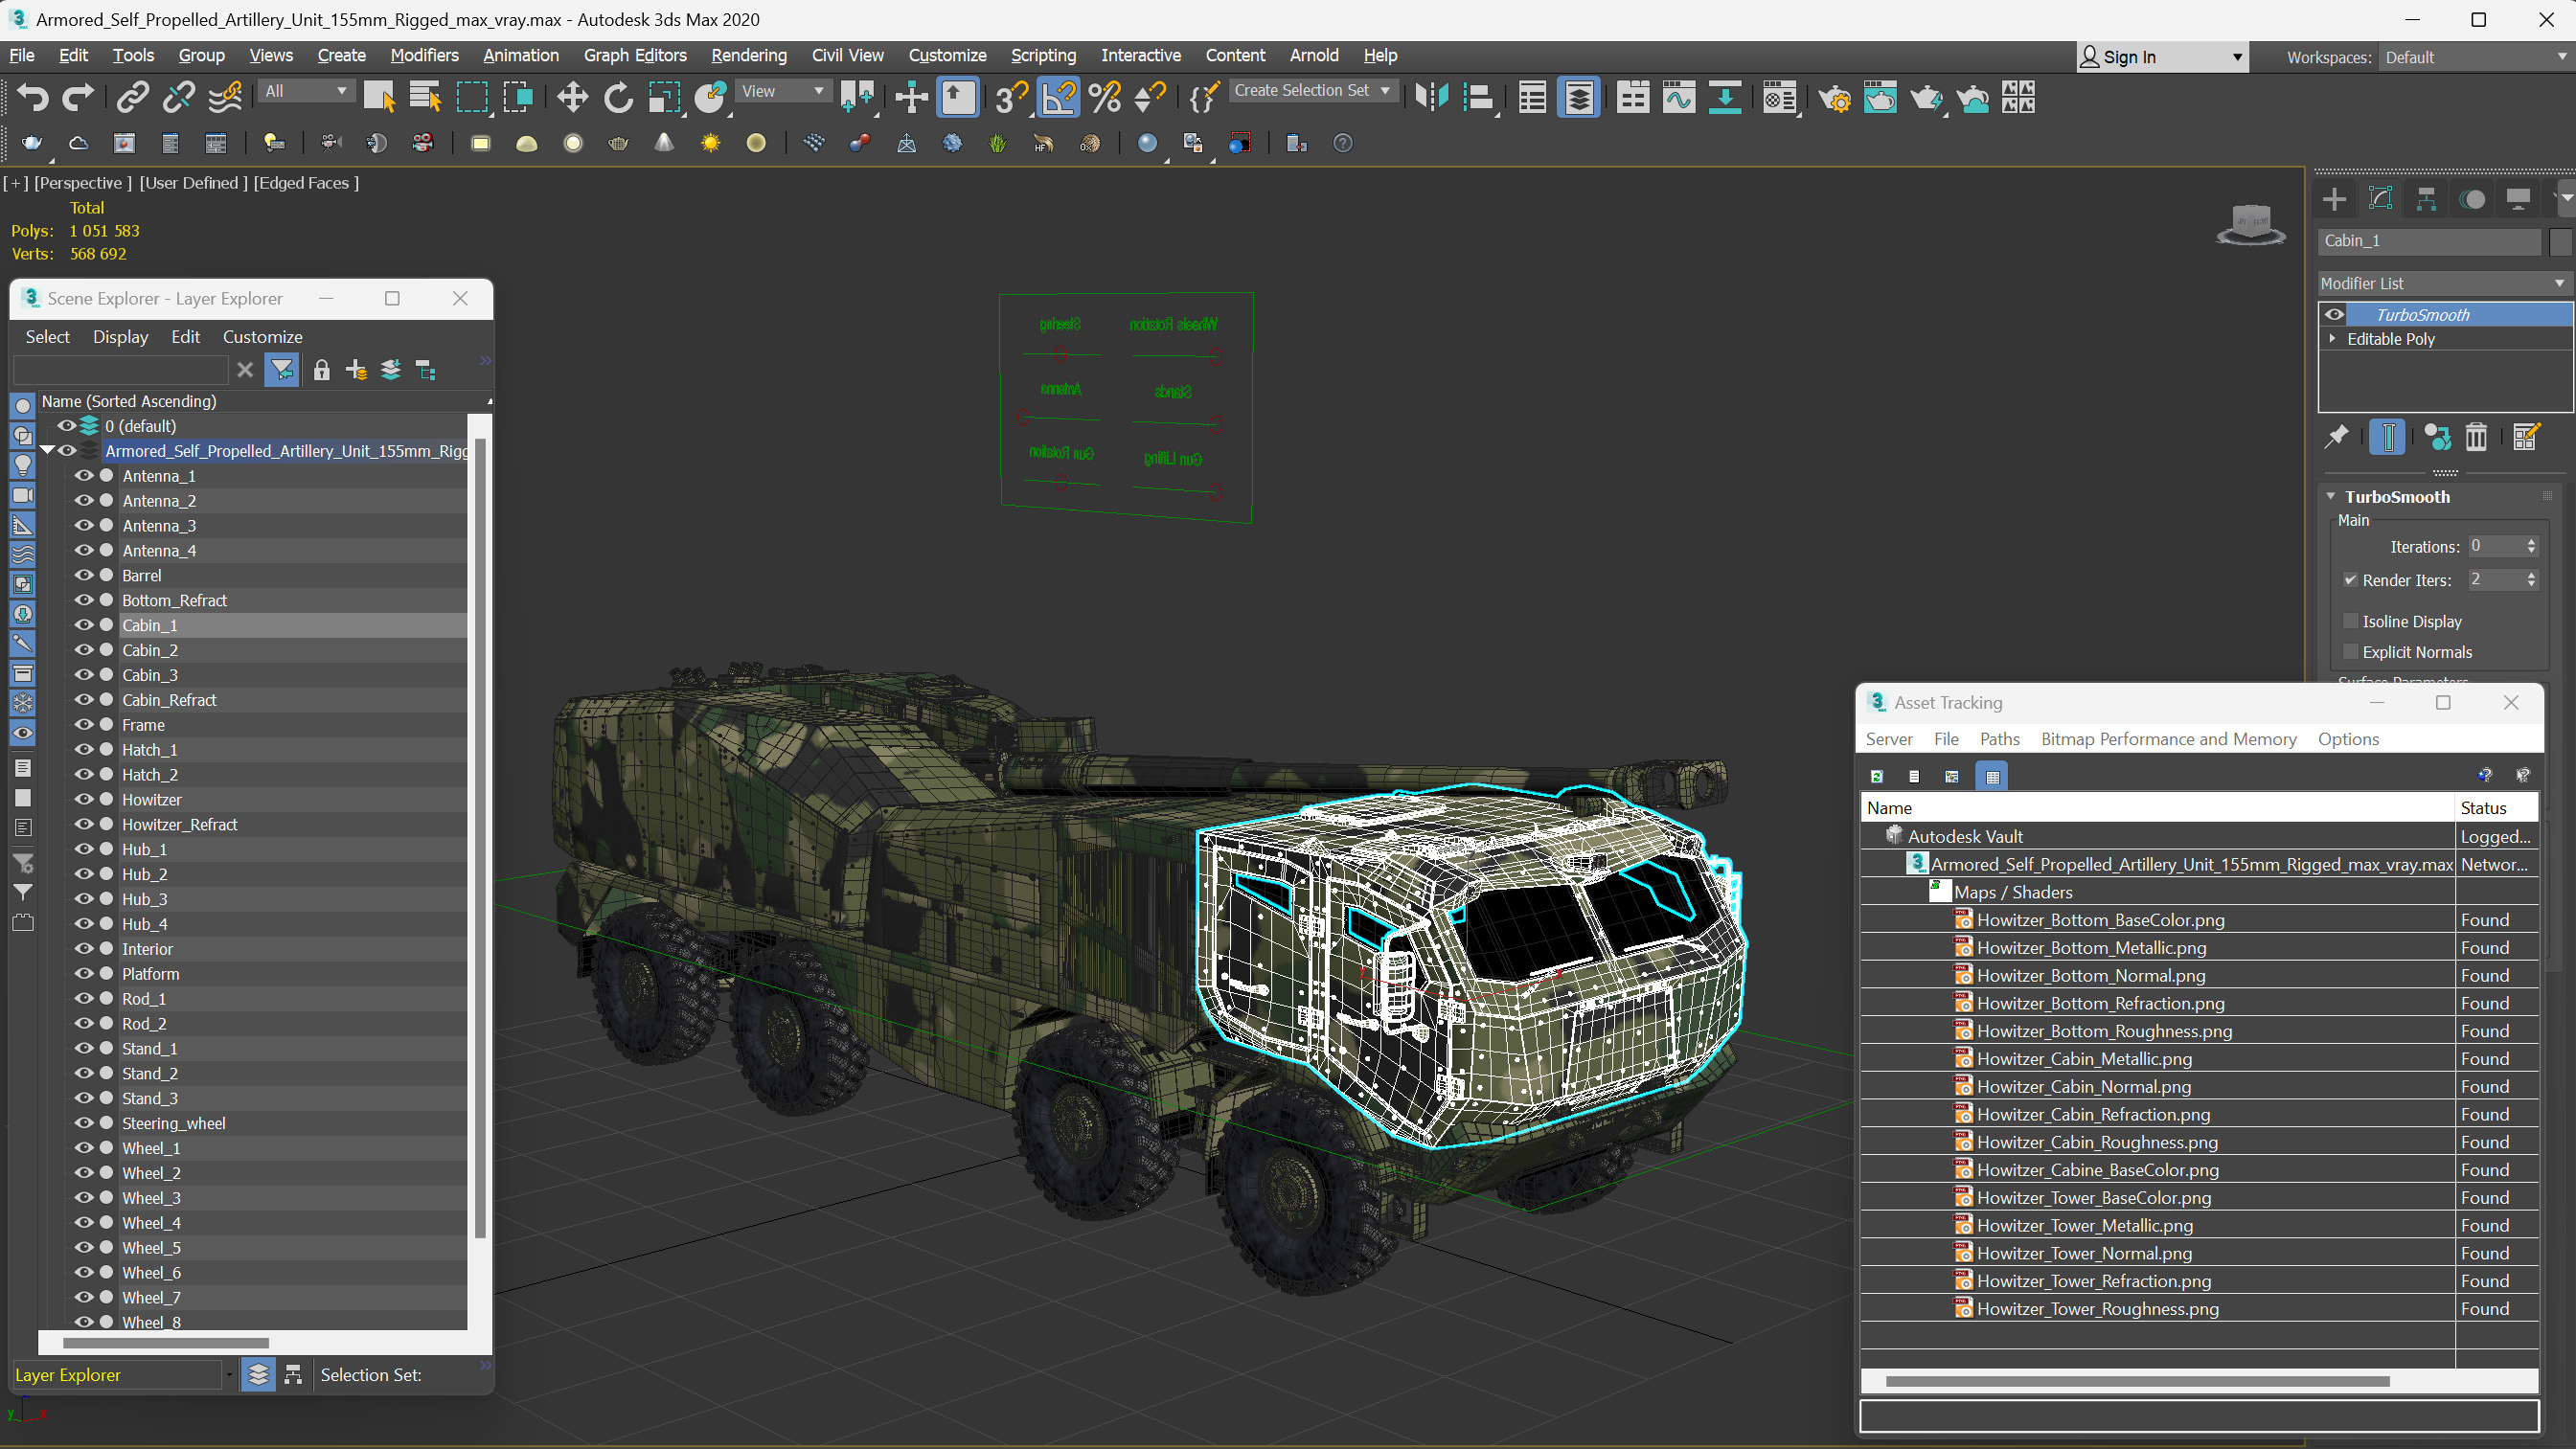The width and height of the screenshot is (2576, 1449).
Task: Click the Mirror tool icon
Action: pos(1431,97)
